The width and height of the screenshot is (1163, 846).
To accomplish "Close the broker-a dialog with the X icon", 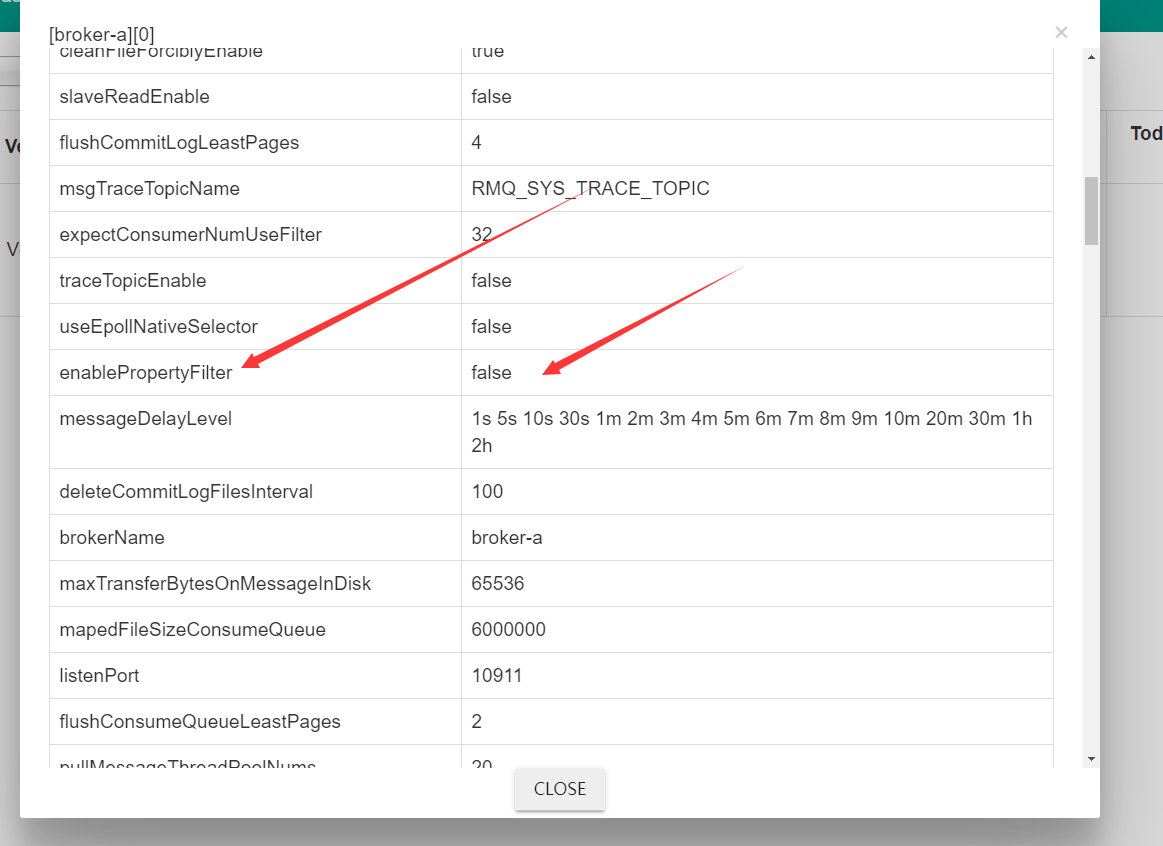I will click(x=1061, y=33).
